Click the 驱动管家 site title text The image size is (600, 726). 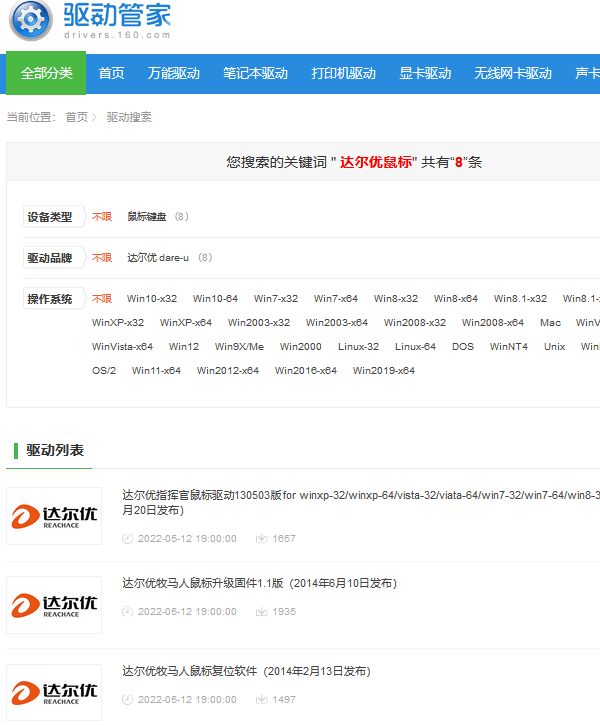117,15
